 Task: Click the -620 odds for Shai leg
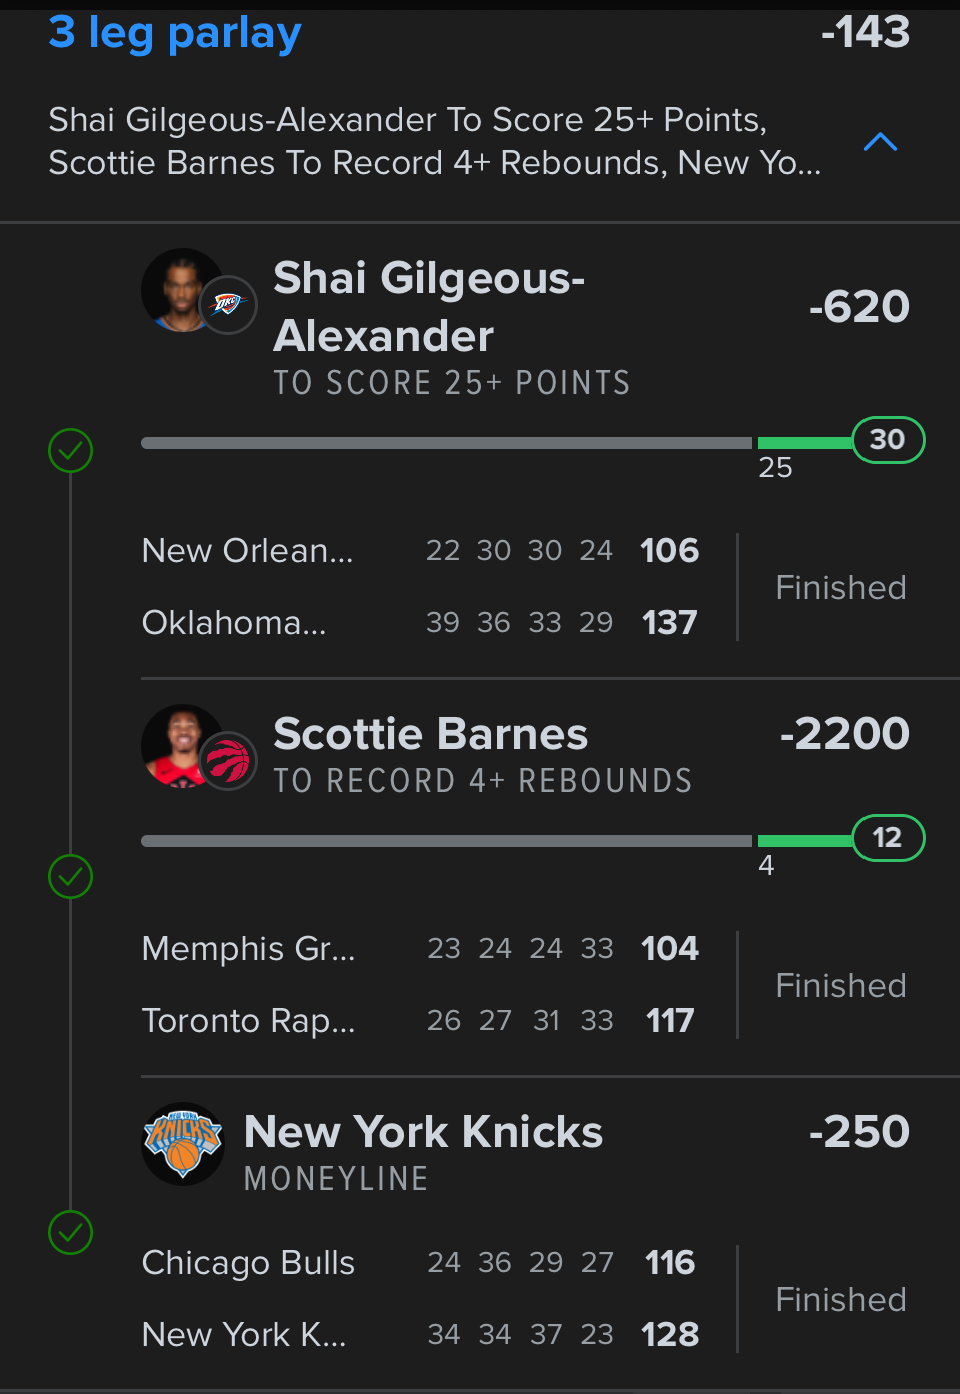pyautogui.click(x=859, y=306)
